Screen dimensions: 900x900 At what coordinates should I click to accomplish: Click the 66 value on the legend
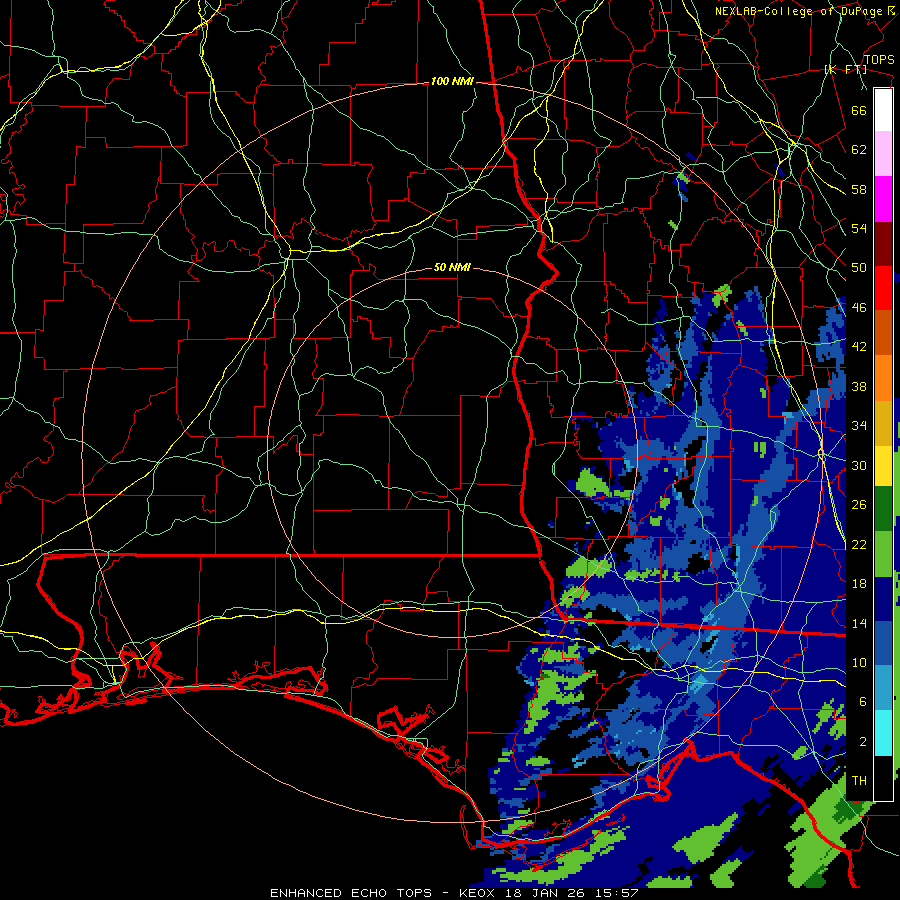(859, 110)
